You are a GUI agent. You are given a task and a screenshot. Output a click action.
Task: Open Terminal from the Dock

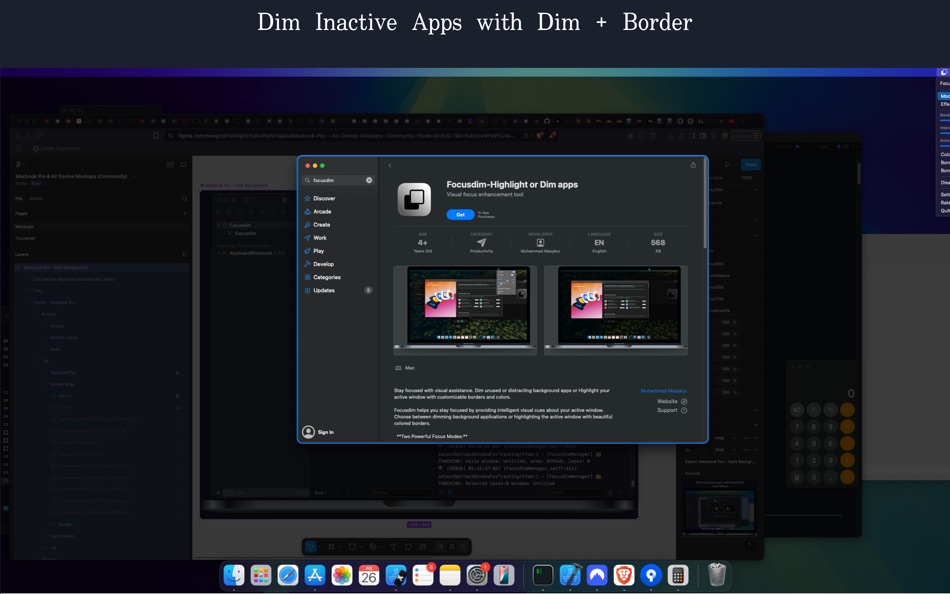click(543, 575)
